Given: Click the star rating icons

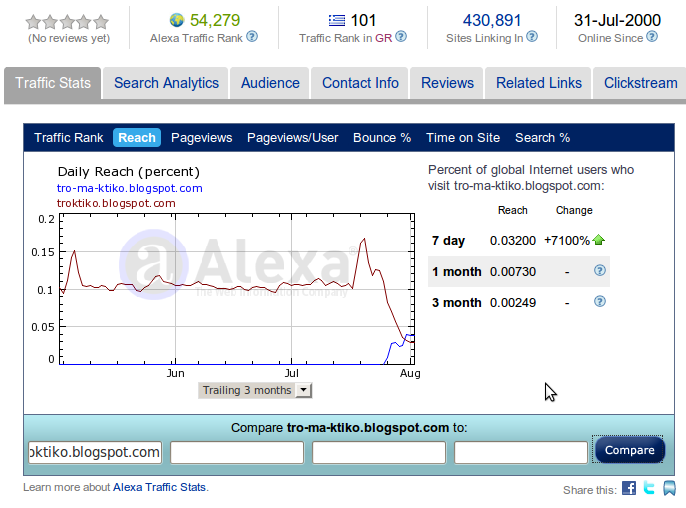Looking at the screenshot, I should 67,22.
